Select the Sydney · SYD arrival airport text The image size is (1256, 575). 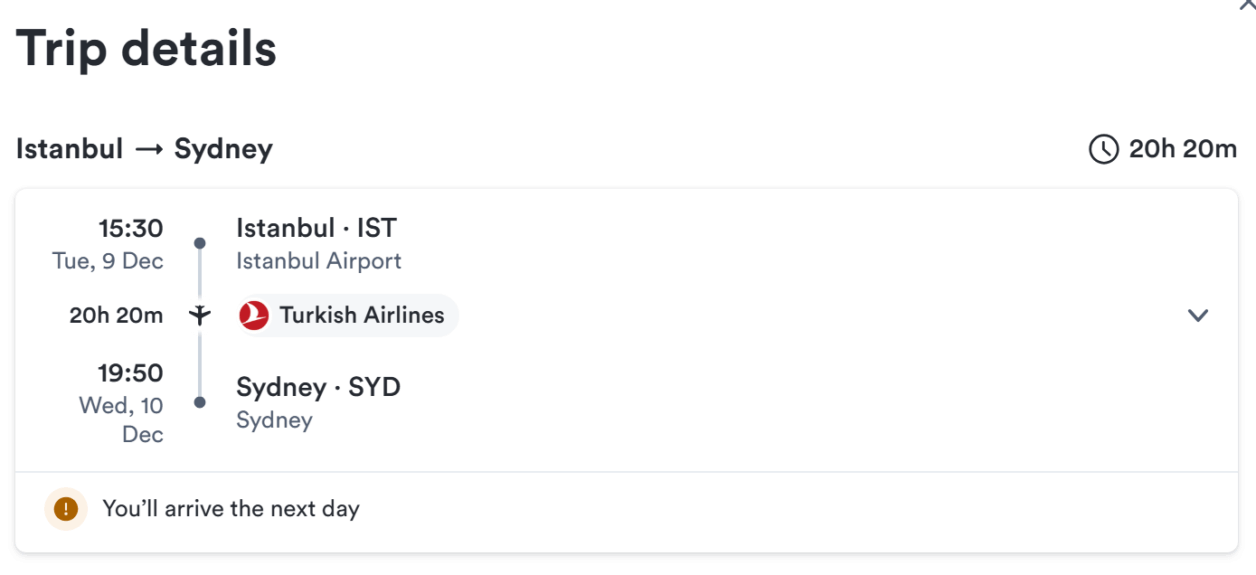coord(318,387)
